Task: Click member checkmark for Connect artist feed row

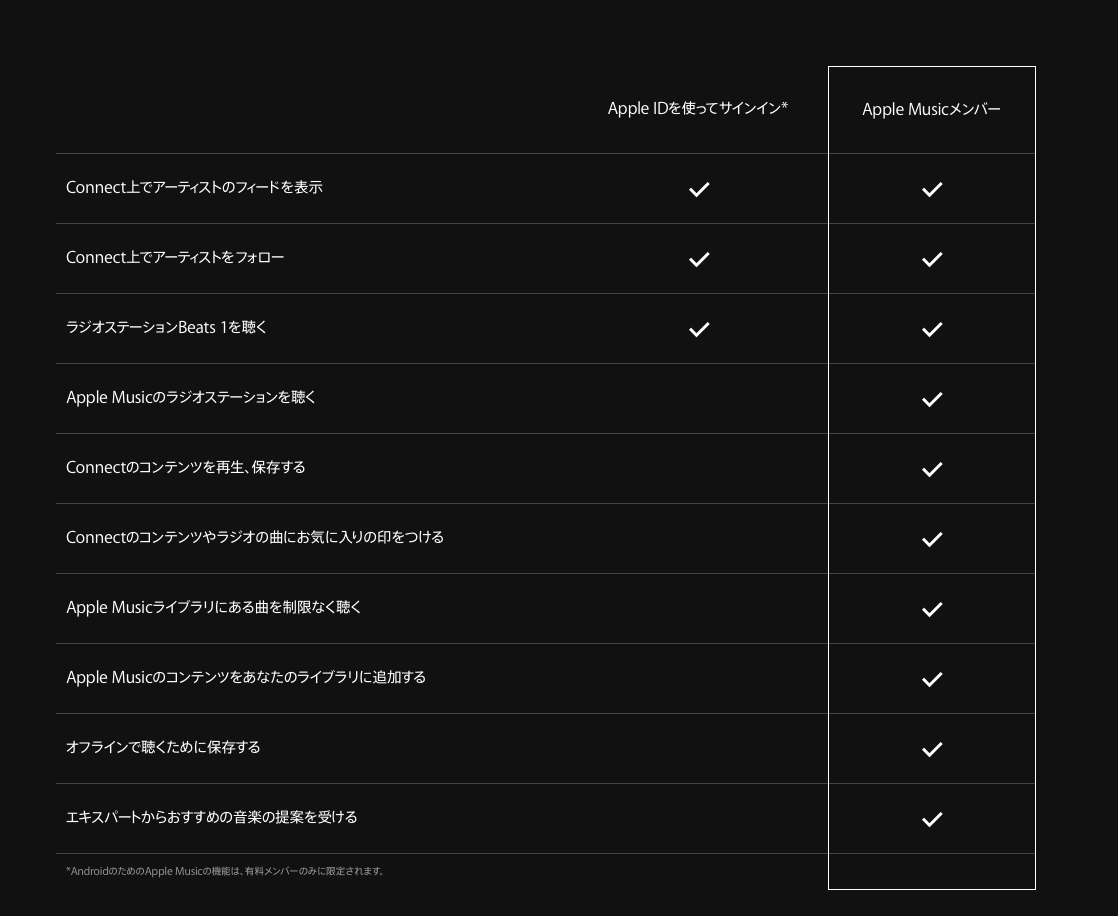Action: point(932,189)
